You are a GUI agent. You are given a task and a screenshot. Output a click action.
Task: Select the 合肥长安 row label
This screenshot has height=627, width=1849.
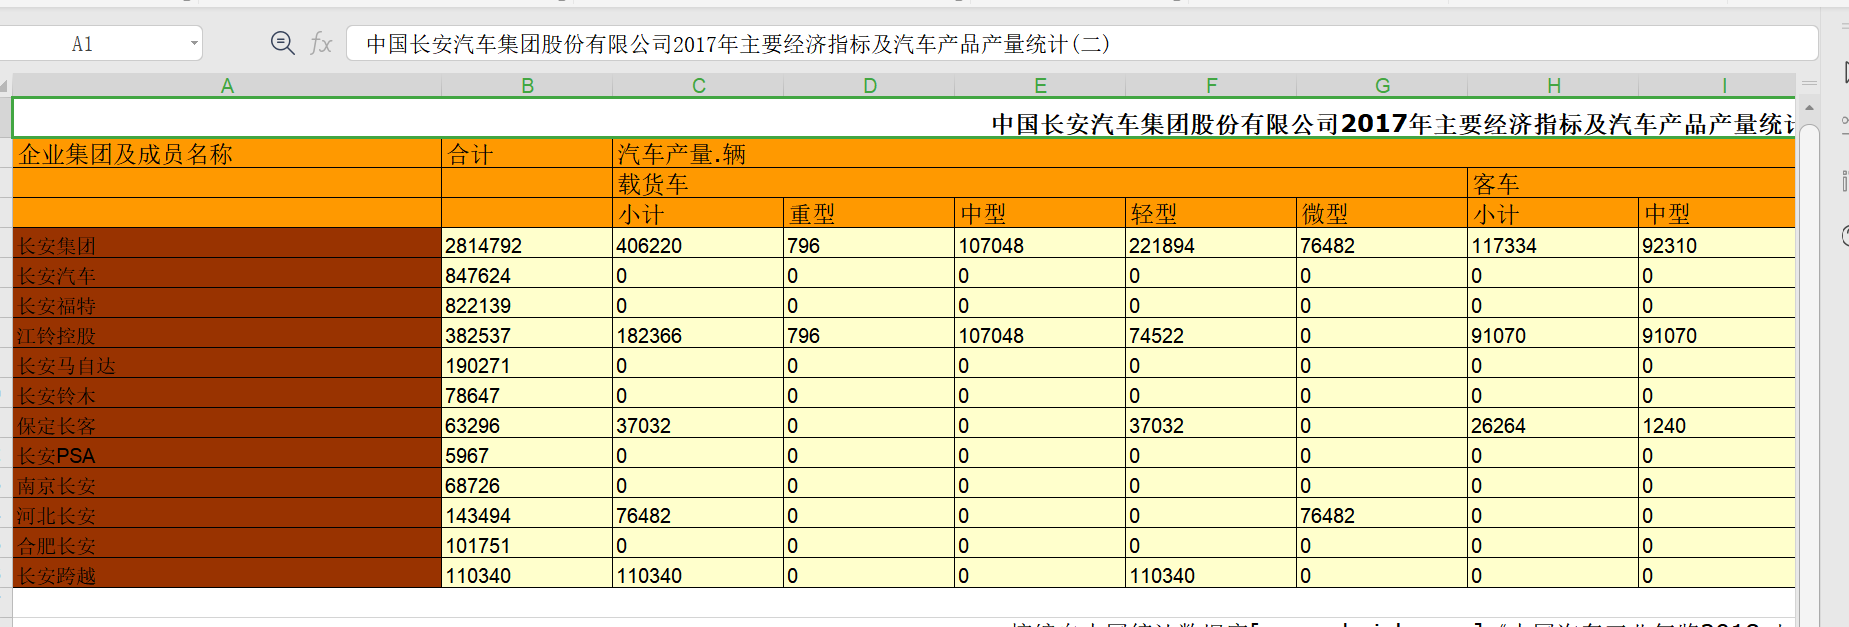[x=227, y=544]
